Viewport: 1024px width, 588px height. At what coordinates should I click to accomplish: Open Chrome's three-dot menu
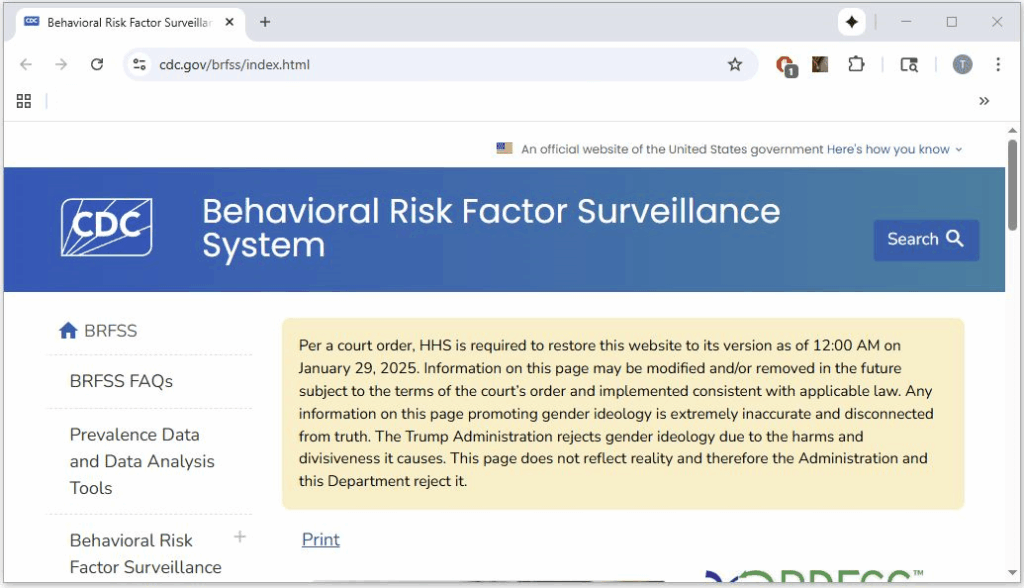pos(997,64)
